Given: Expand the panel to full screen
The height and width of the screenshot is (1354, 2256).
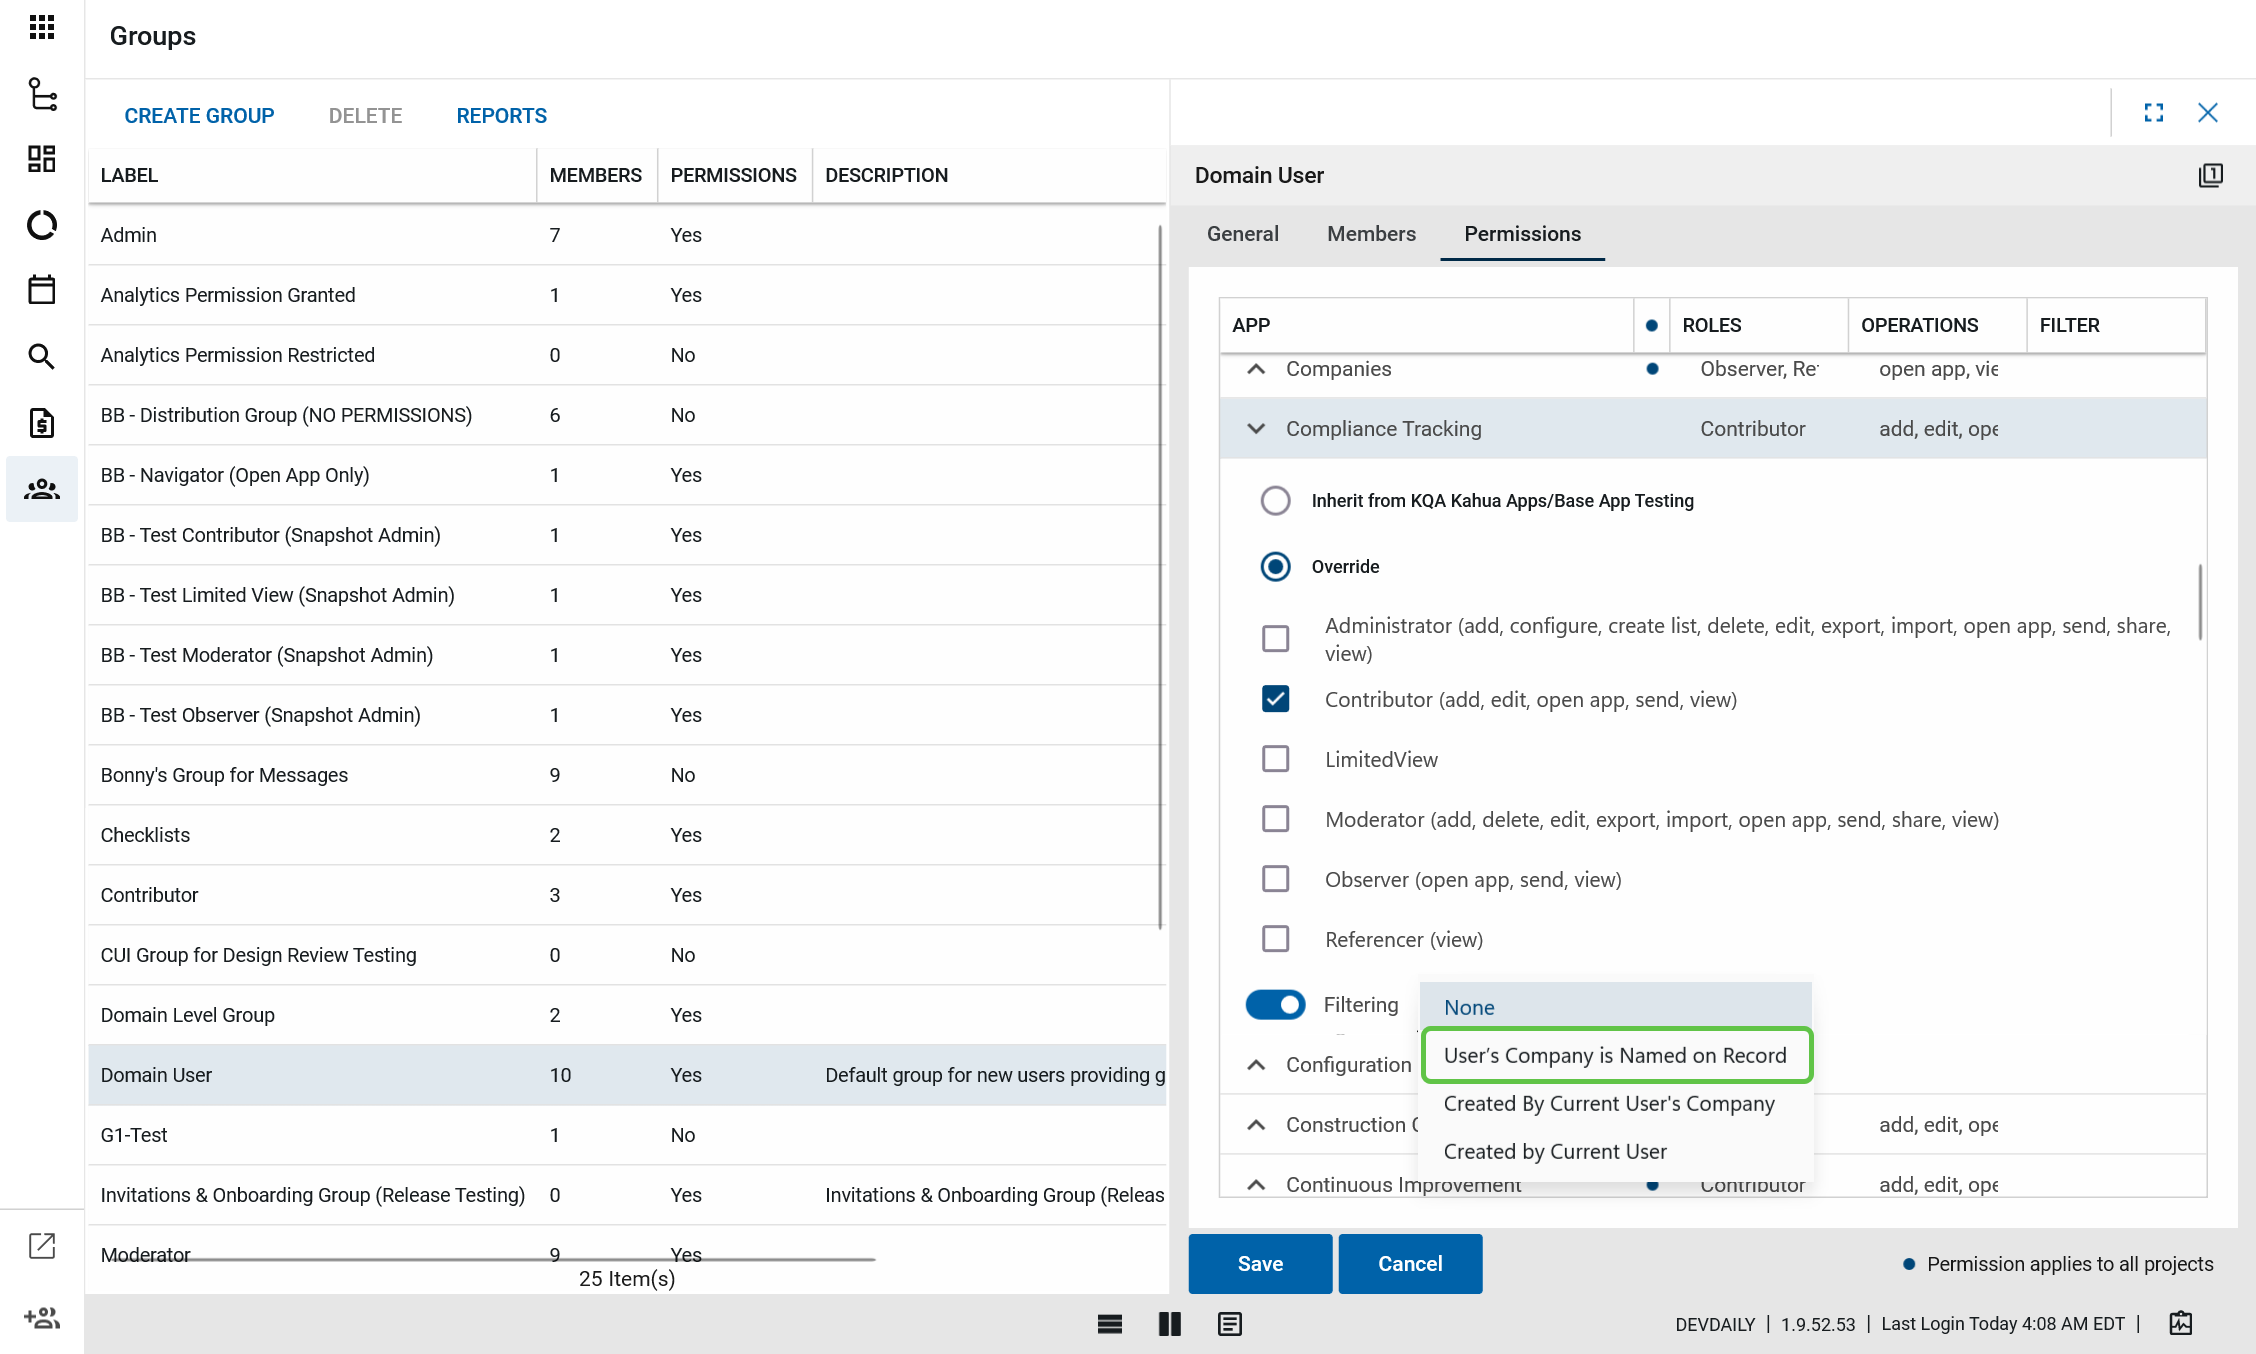Looking at the screenshot, I should click(x=2154, y=113).
